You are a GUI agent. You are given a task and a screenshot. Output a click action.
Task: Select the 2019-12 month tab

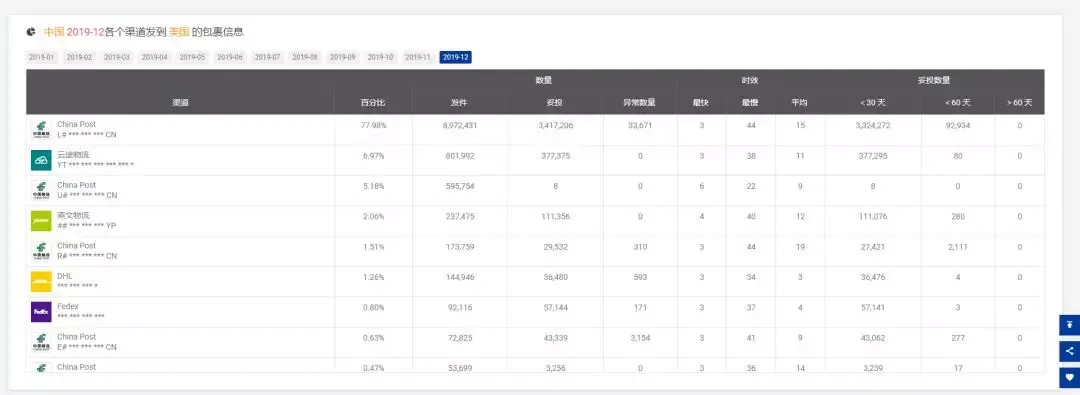click(455, 57)
